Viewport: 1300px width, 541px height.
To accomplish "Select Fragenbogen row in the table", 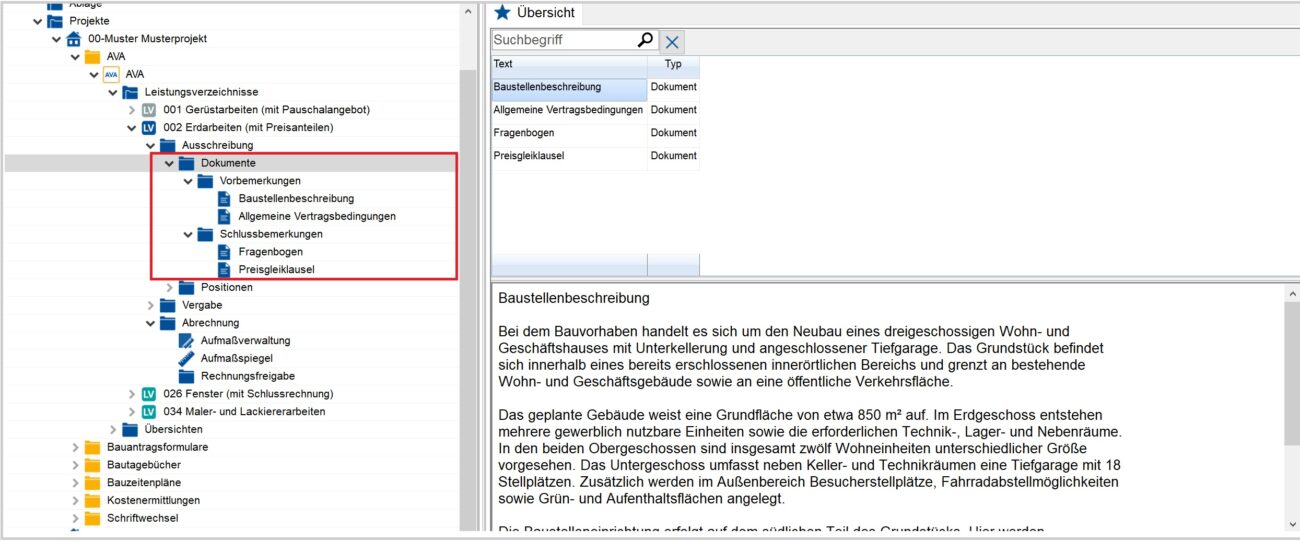I will coord(595,133).
